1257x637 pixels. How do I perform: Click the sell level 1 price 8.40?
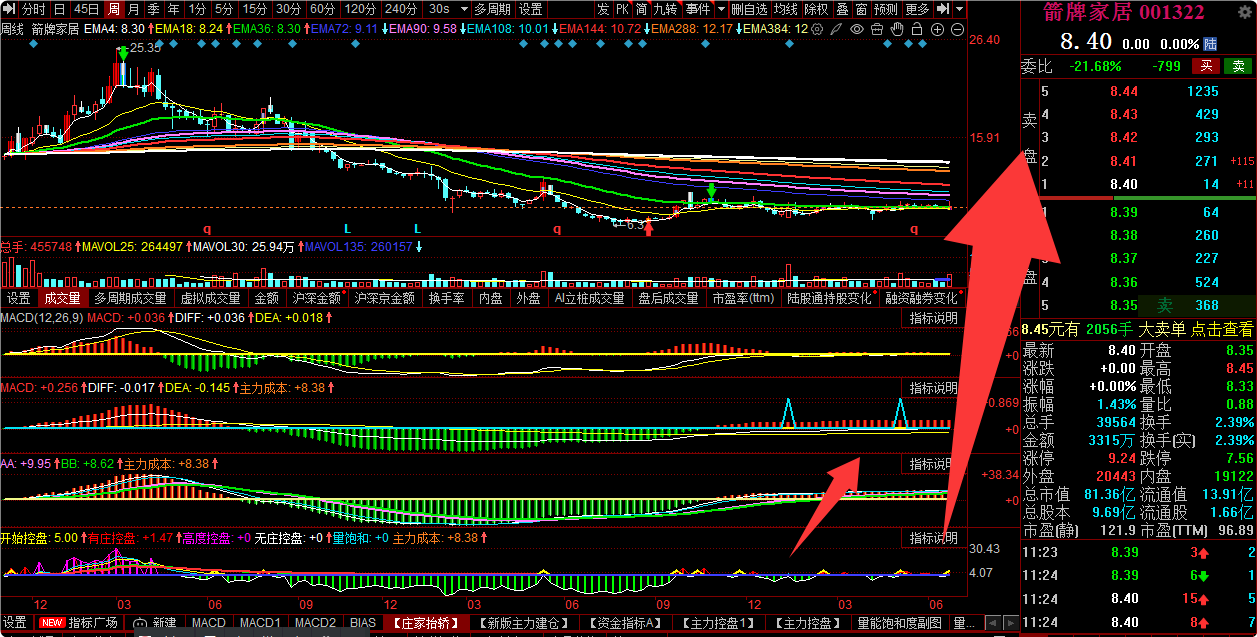[1123, 184]
